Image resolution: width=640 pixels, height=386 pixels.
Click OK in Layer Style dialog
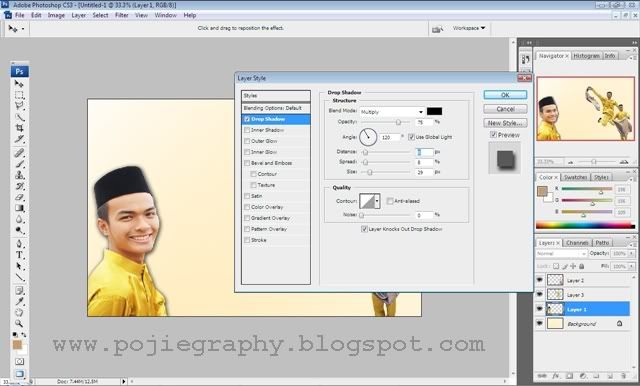click(x=505, y=95)
